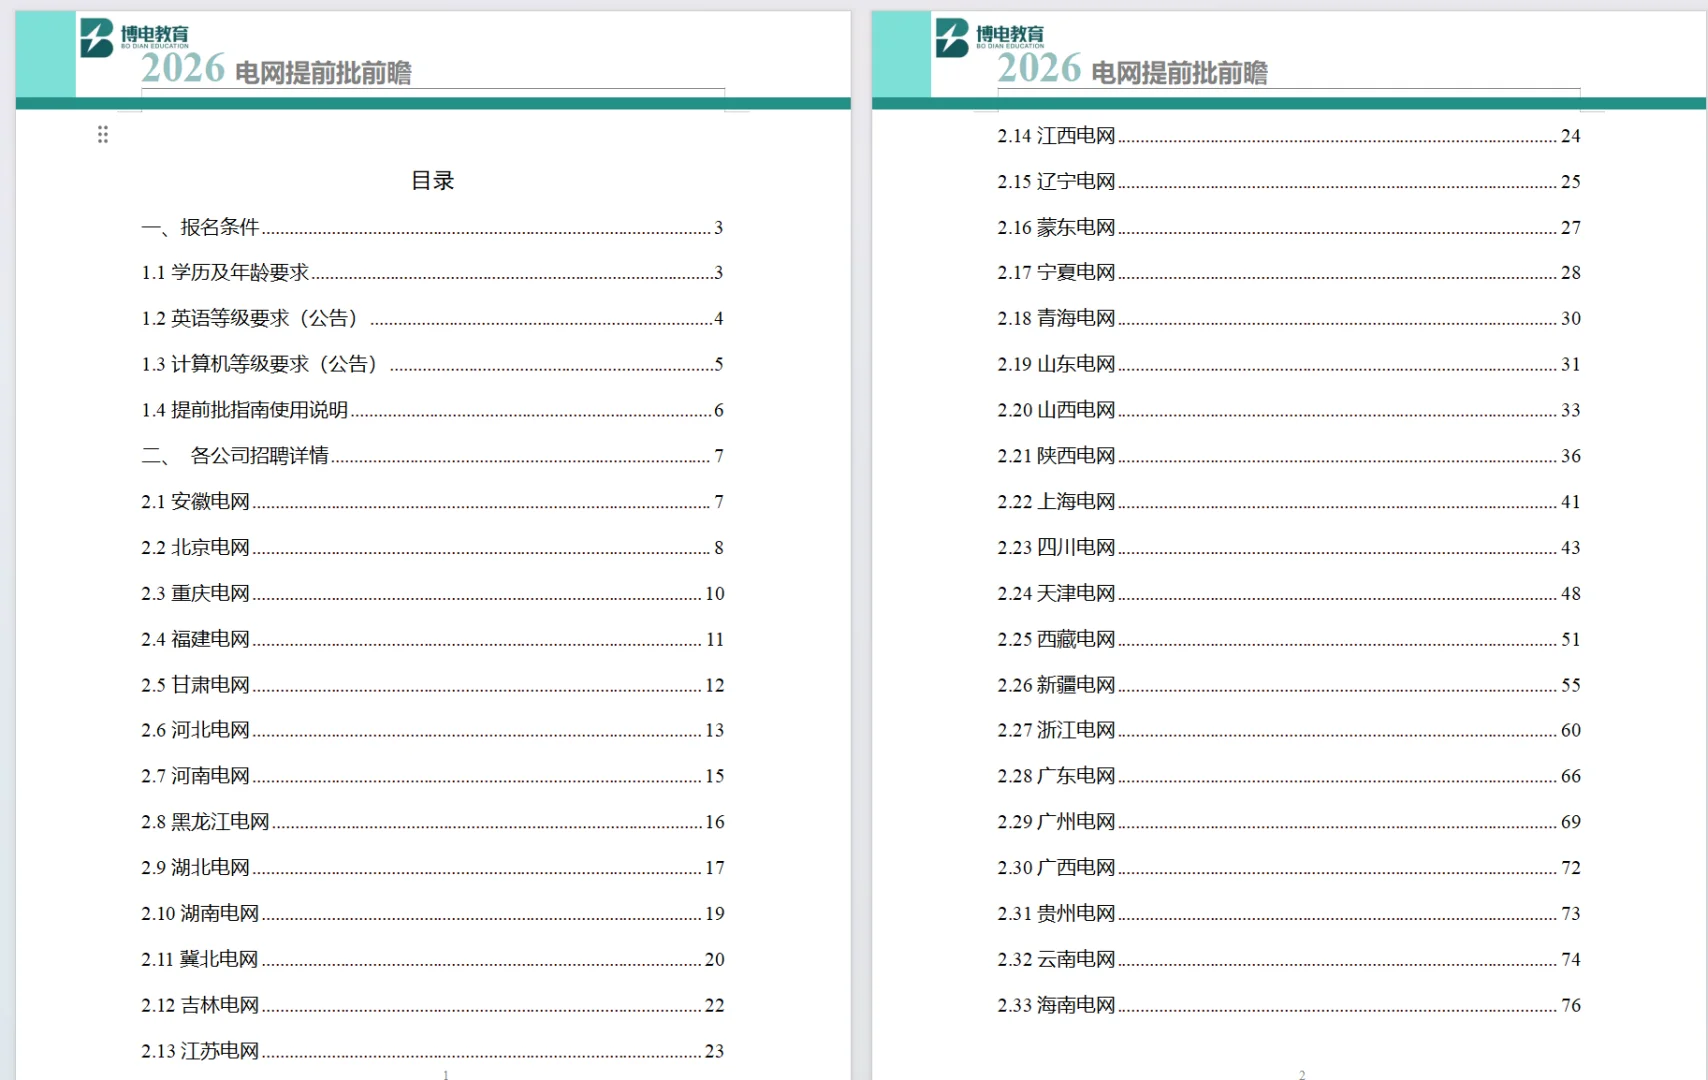
Task: Open 2.16 蒙东电网 entry
Action: click(x=1289, y=227)
